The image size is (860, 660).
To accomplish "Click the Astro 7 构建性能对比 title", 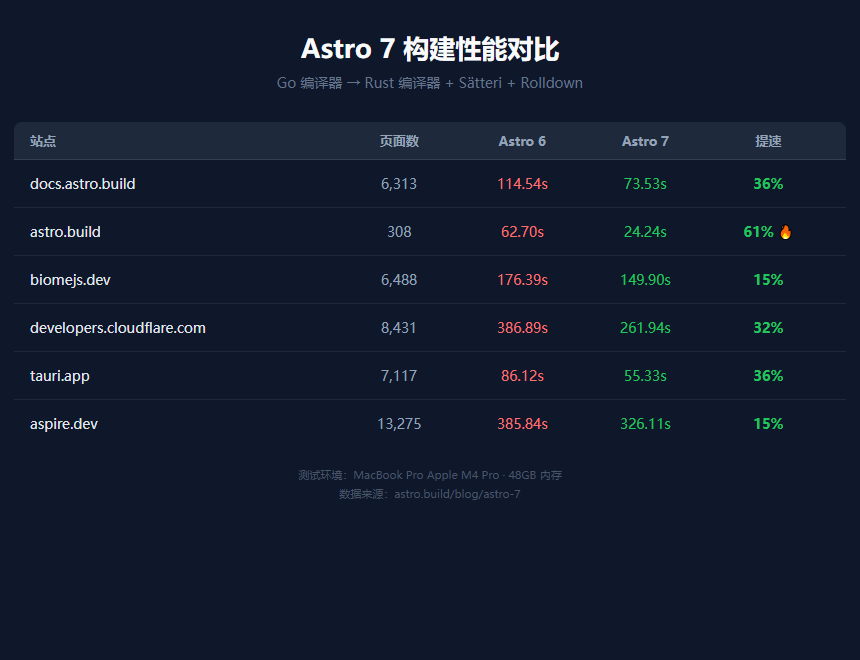I will (430, 49).
